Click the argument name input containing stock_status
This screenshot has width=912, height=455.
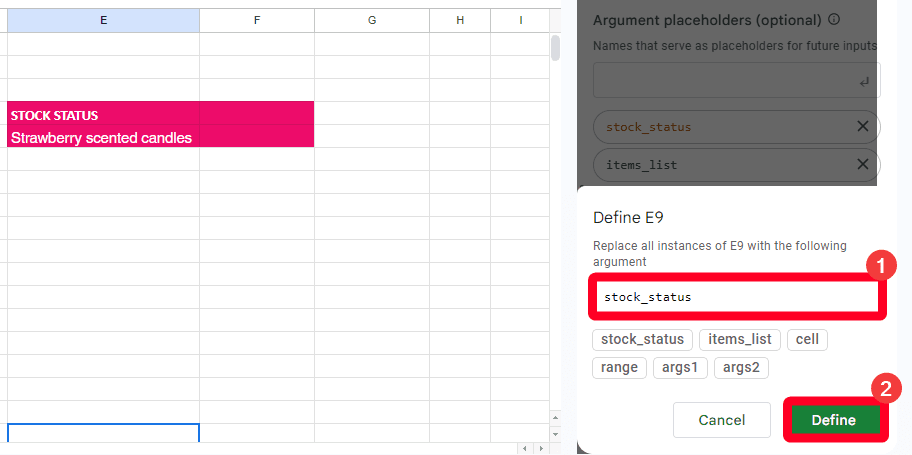coord(735,297)
